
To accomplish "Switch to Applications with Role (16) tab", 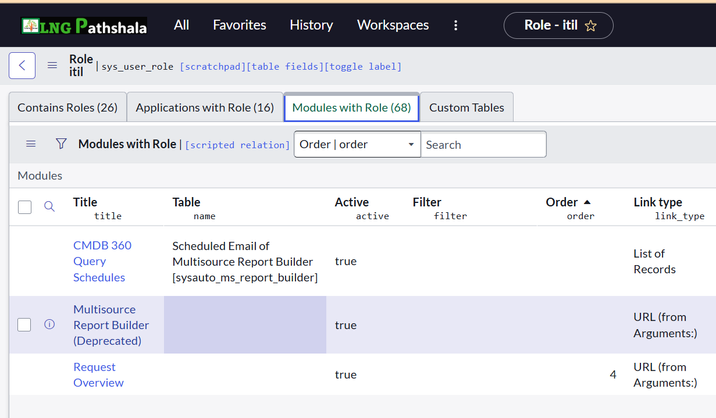I will coord(205,107).
